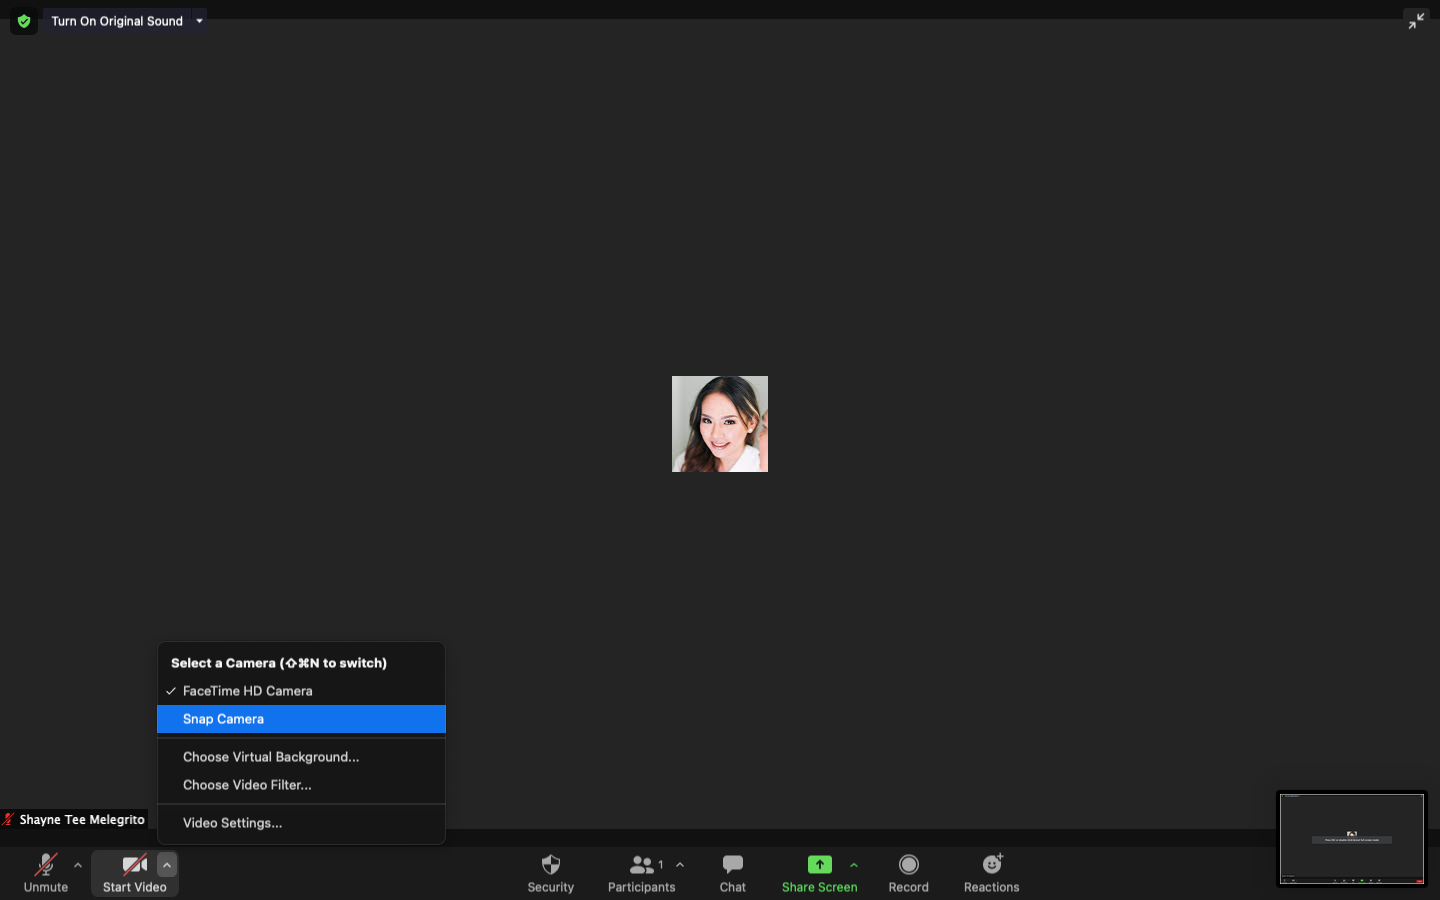
Task: Exit full screen via top-right arrows icon
Action: pos(1416,21)
